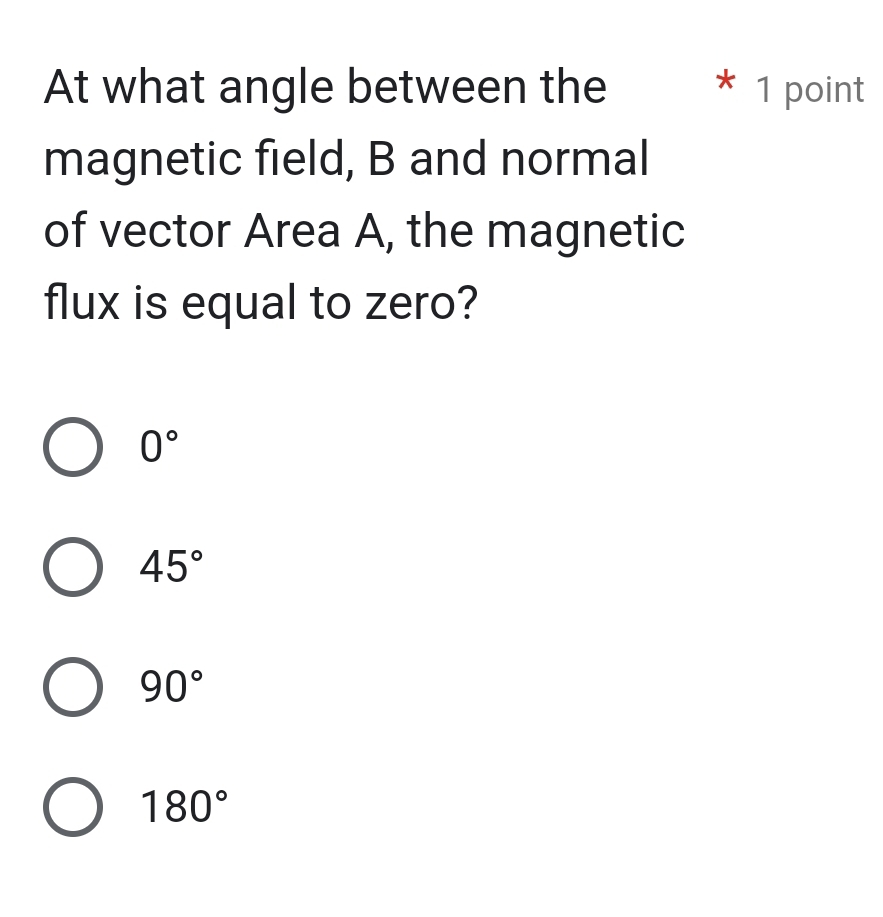Pick the 180° radio button circle
This screenshot has height=917, width=883.
click(x=73, y=807)
